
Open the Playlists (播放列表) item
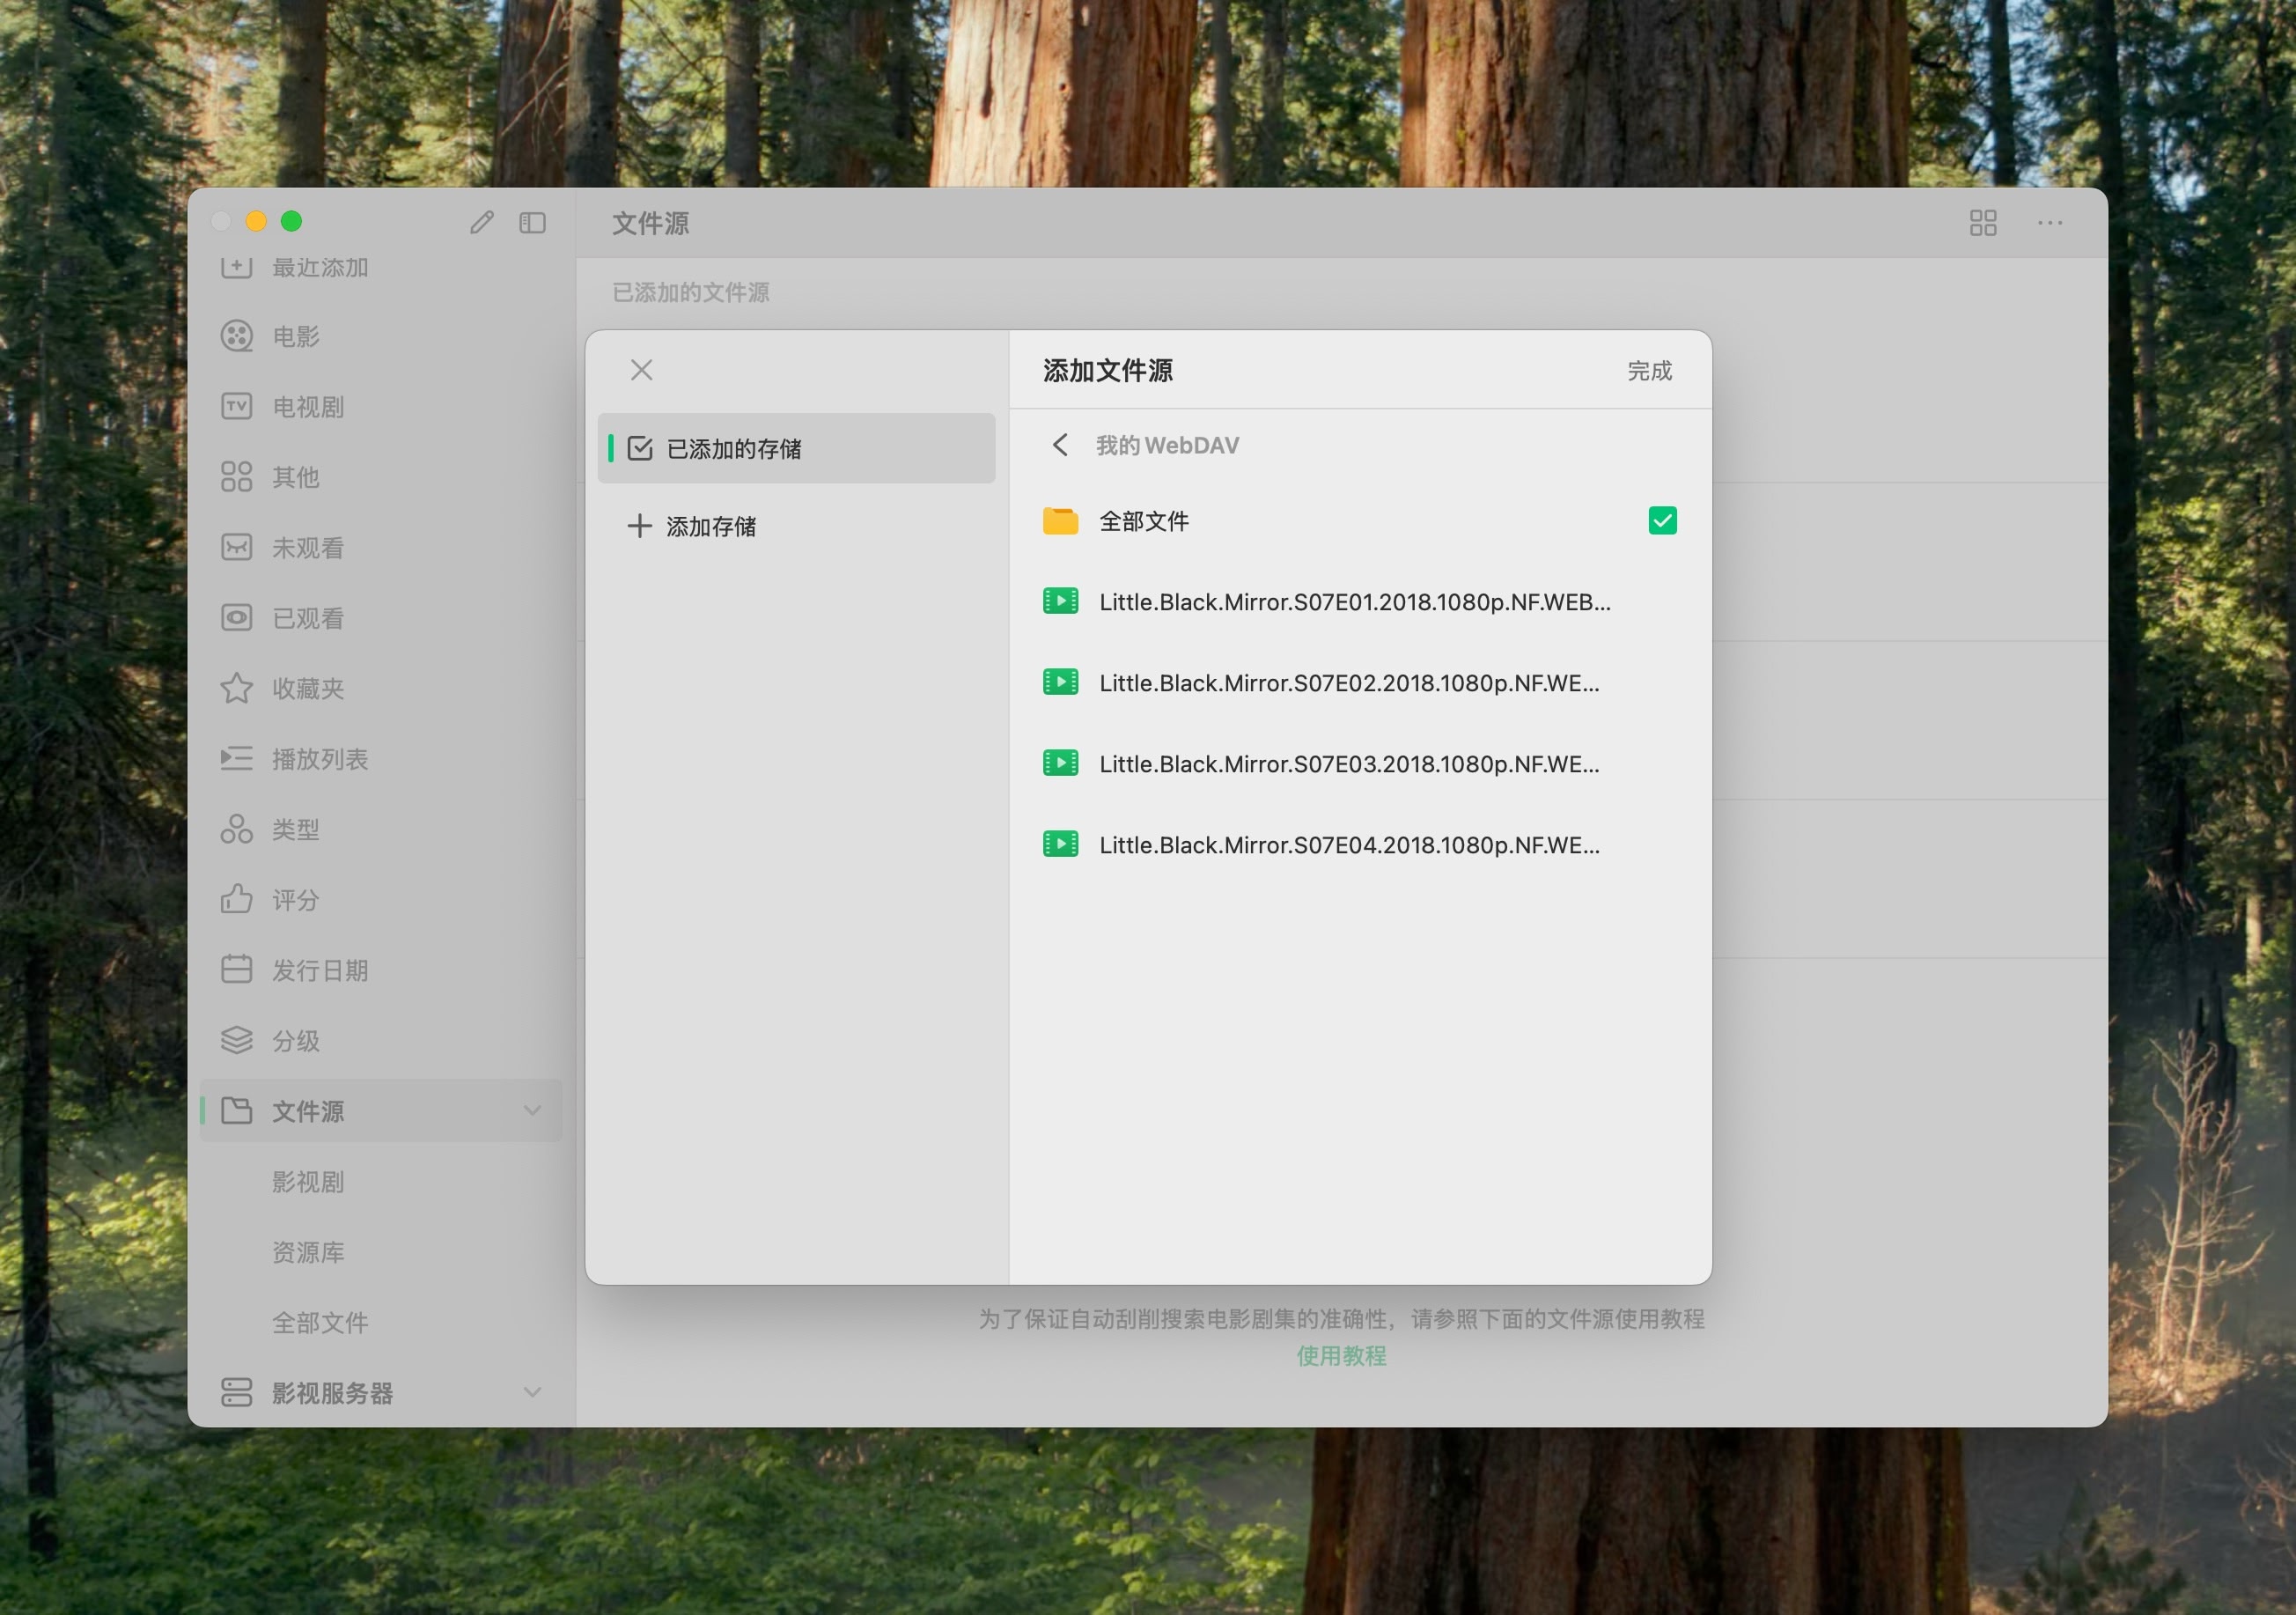click(x=380, y=759)
